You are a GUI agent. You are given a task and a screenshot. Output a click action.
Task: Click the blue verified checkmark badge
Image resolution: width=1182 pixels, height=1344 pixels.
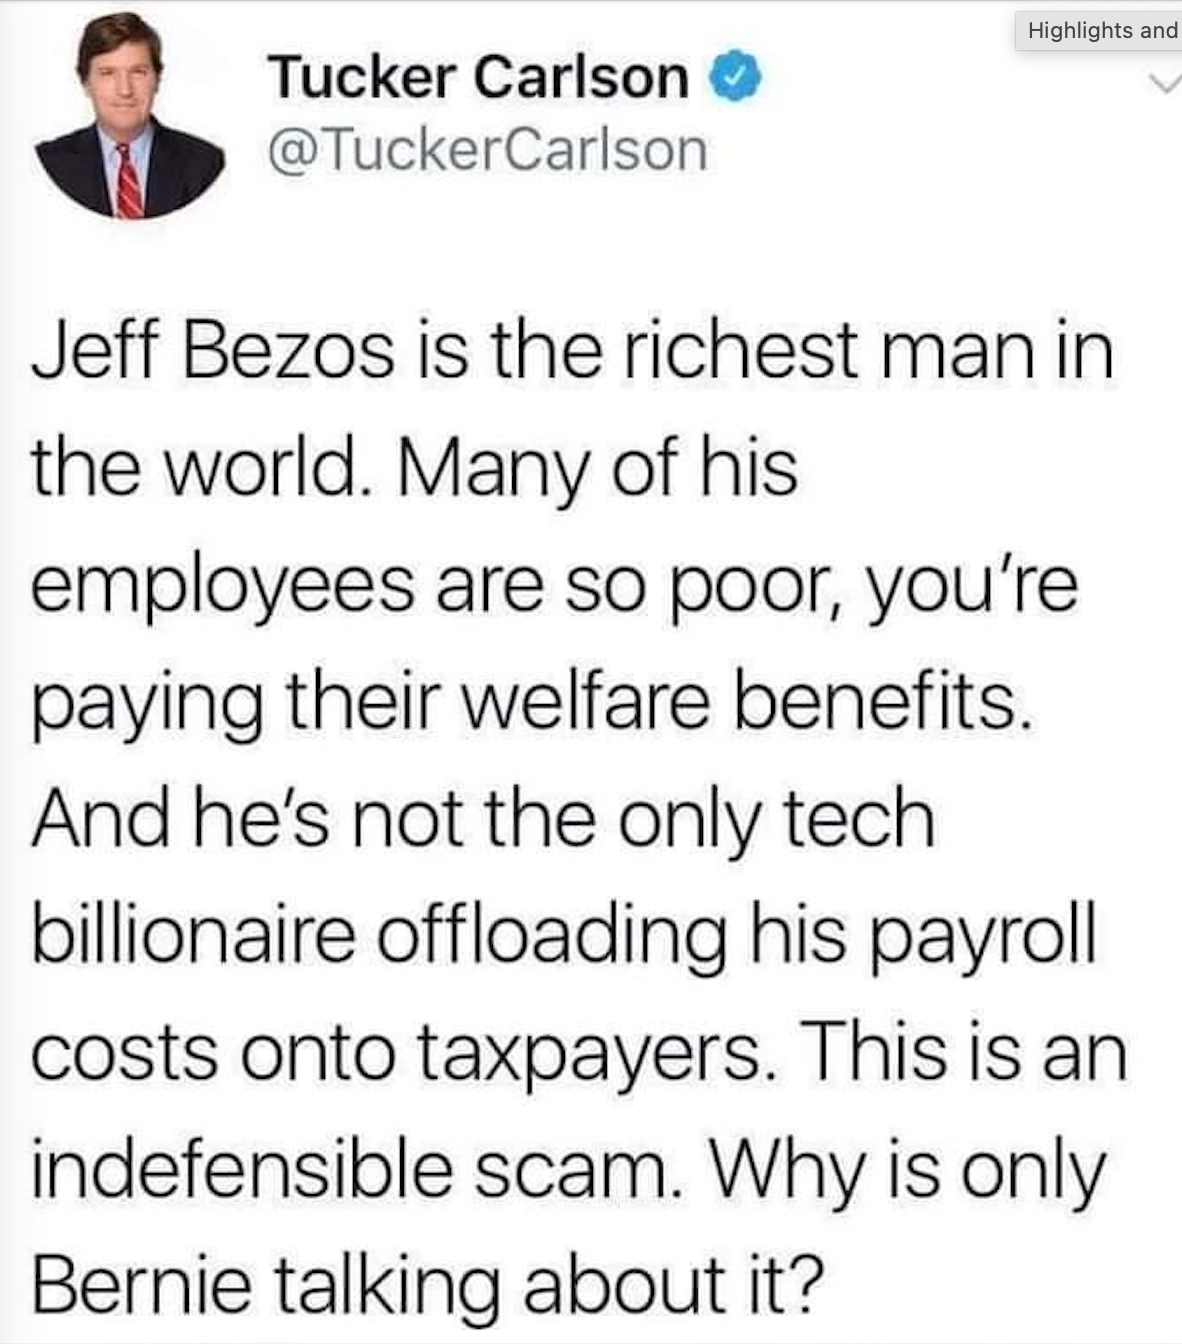[x=736, y=77]
